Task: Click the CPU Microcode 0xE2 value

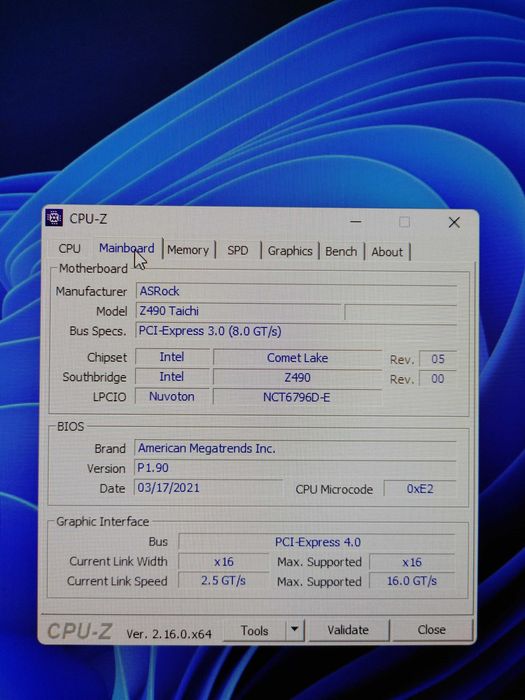Action: (x=420, y=489)
